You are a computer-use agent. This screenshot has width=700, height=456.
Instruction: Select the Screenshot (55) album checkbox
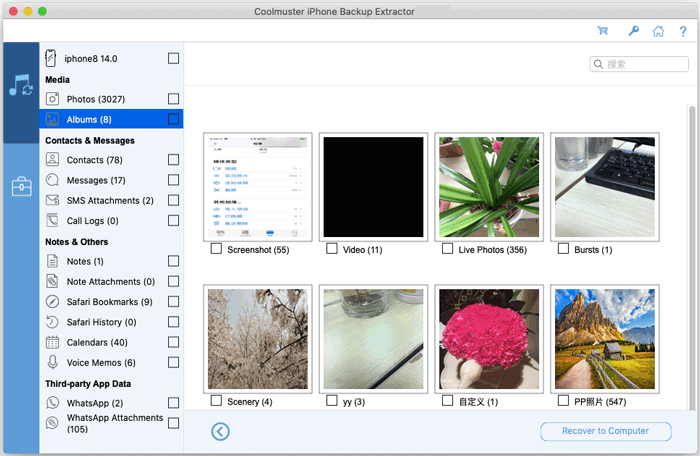click(x=216, y=249)
